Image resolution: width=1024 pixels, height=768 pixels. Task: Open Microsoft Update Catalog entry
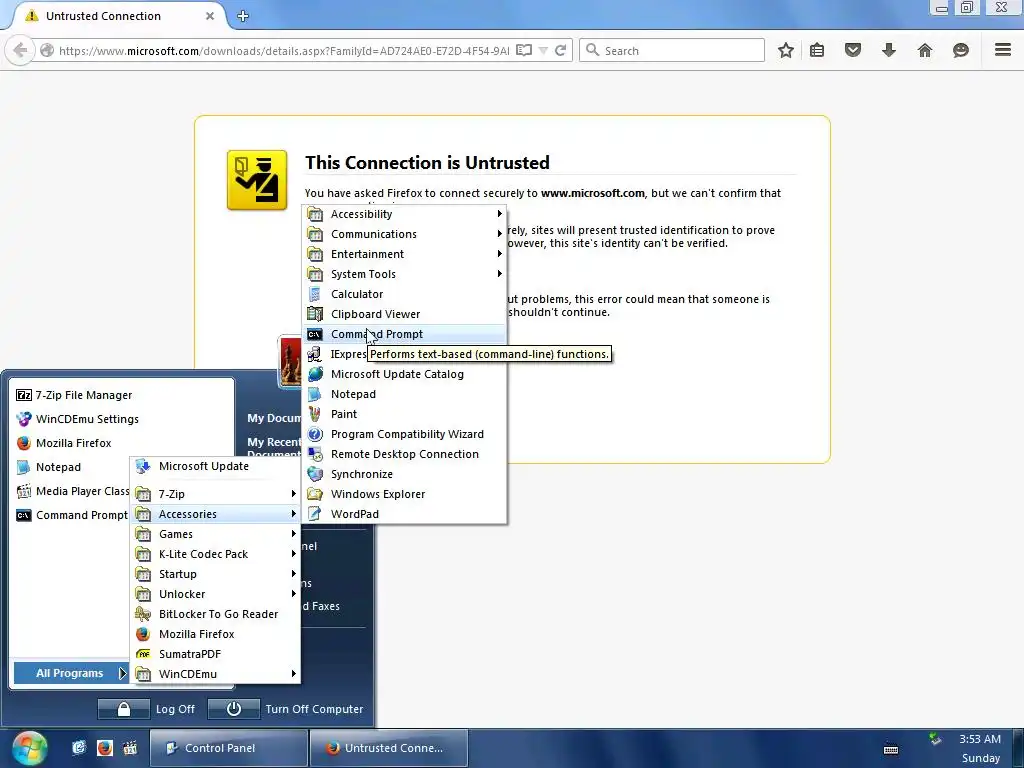[x=405, y=374]
